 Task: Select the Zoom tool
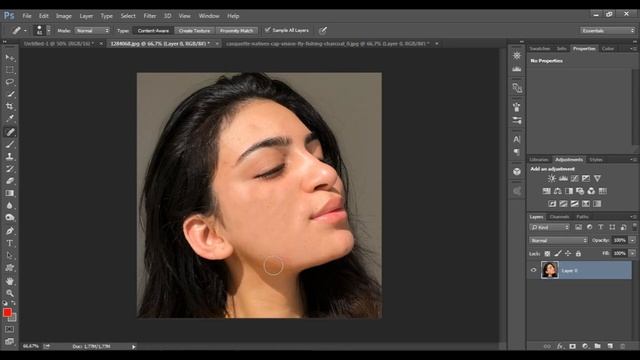click(x=10, y=293)
